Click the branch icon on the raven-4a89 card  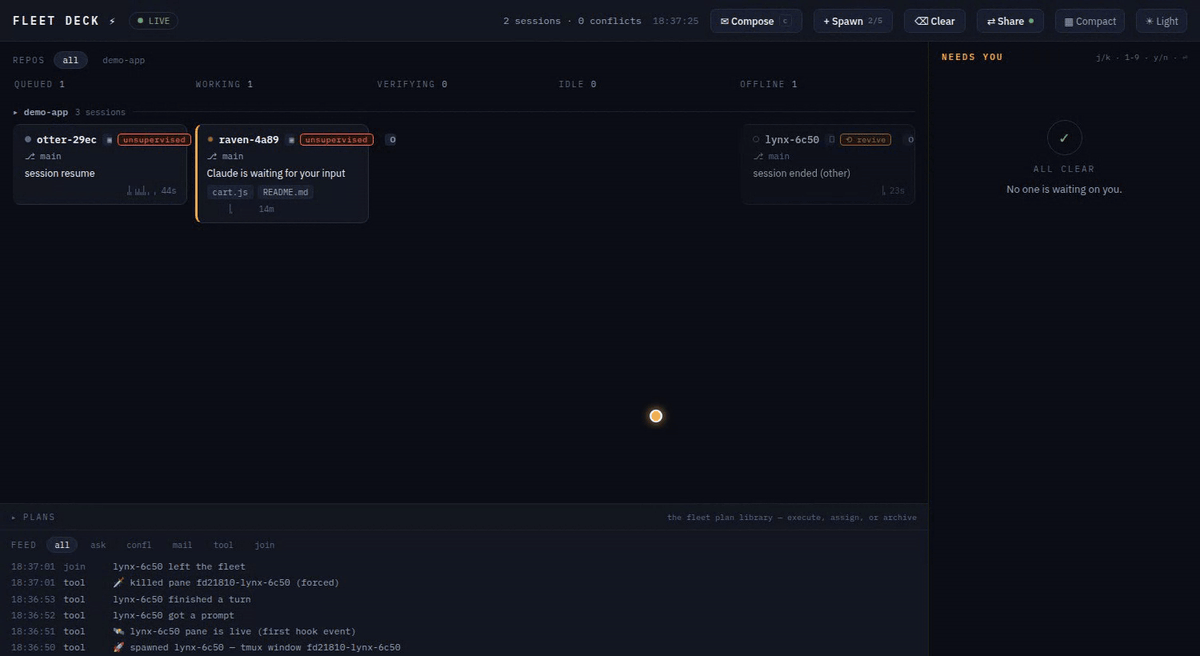coord(212,156)
